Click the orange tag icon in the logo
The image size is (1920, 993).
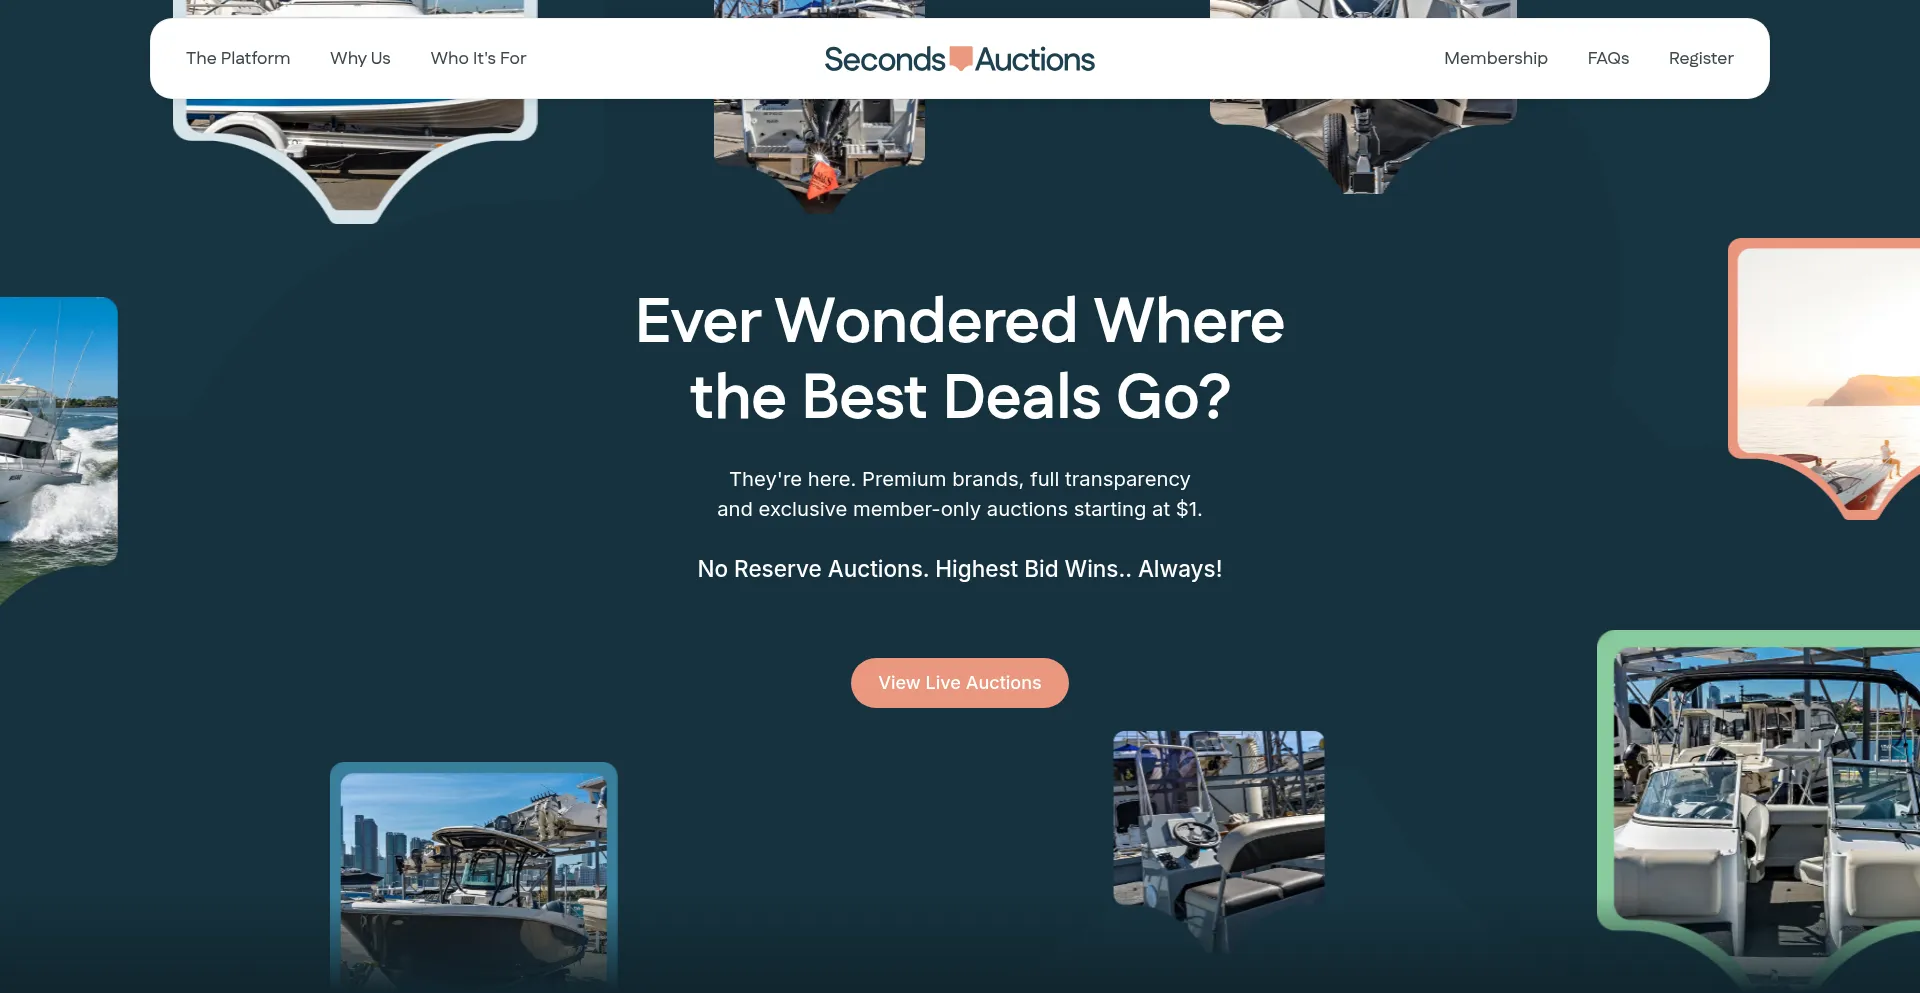960,59
